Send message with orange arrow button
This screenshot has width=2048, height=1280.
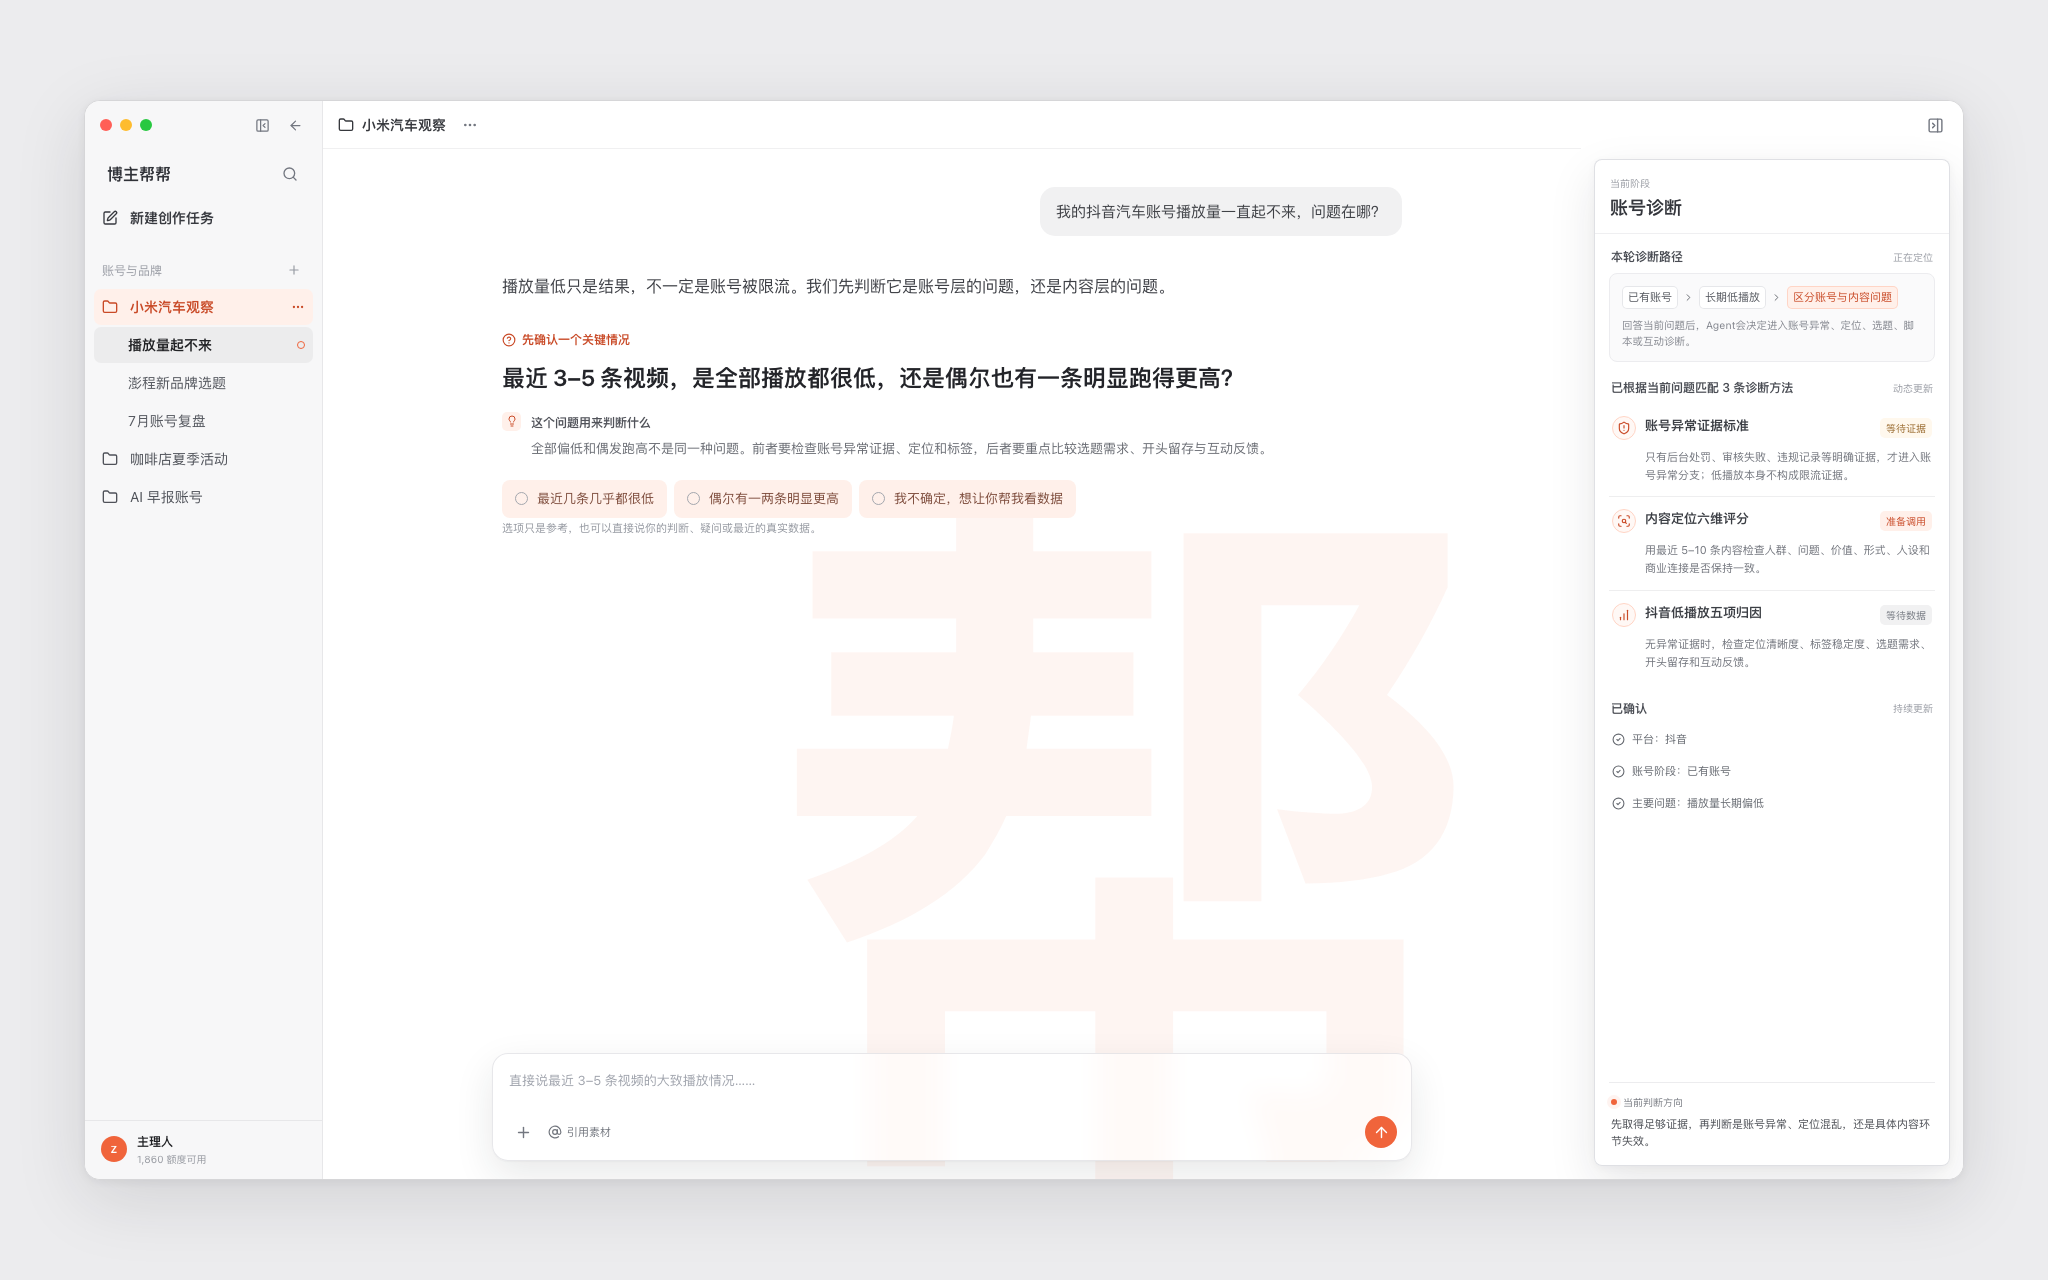1381,1132
